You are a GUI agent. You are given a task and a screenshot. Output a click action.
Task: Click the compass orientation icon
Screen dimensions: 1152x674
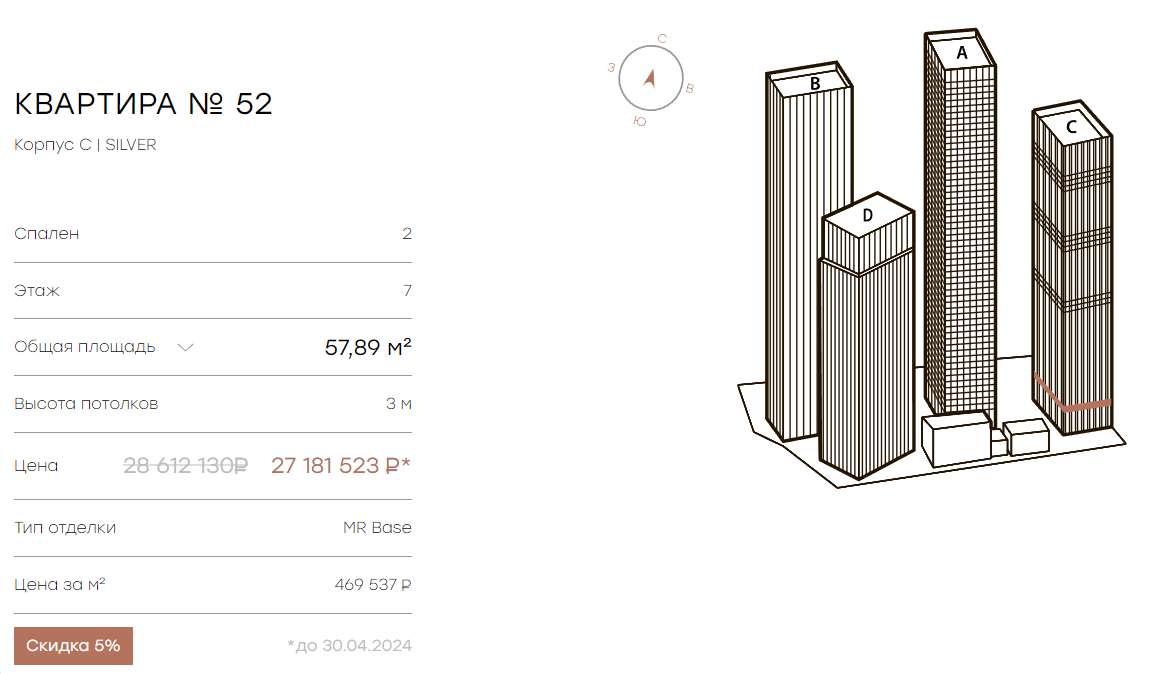pos(652,79)
